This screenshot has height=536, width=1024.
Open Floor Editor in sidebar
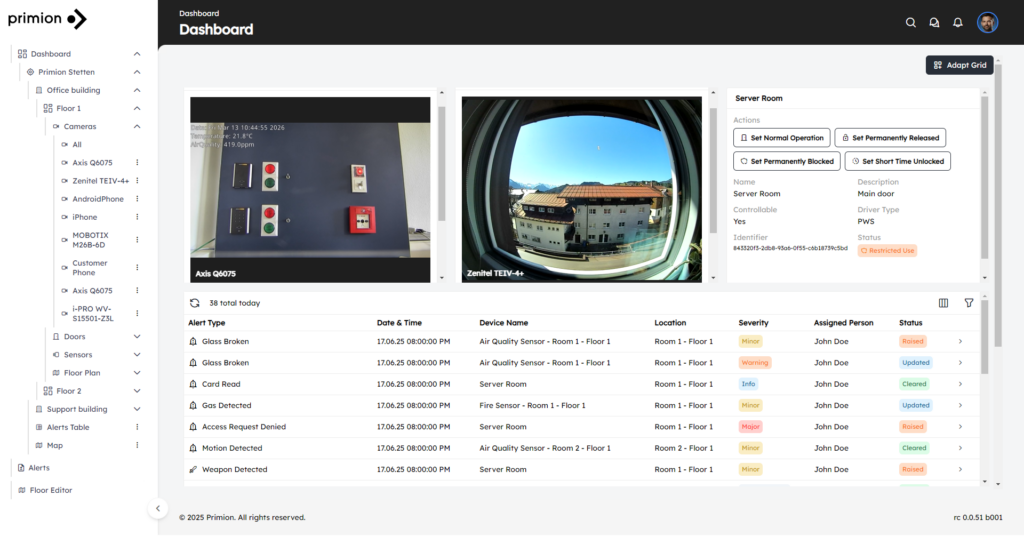click(x=50, y=490)
